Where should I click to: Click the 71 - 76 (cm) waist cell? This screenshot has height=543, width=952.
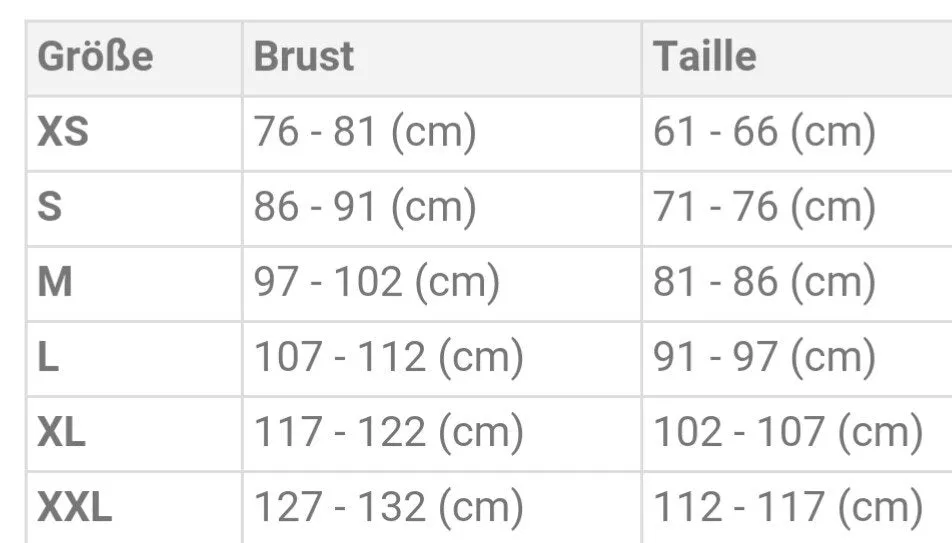click(797, 208)
